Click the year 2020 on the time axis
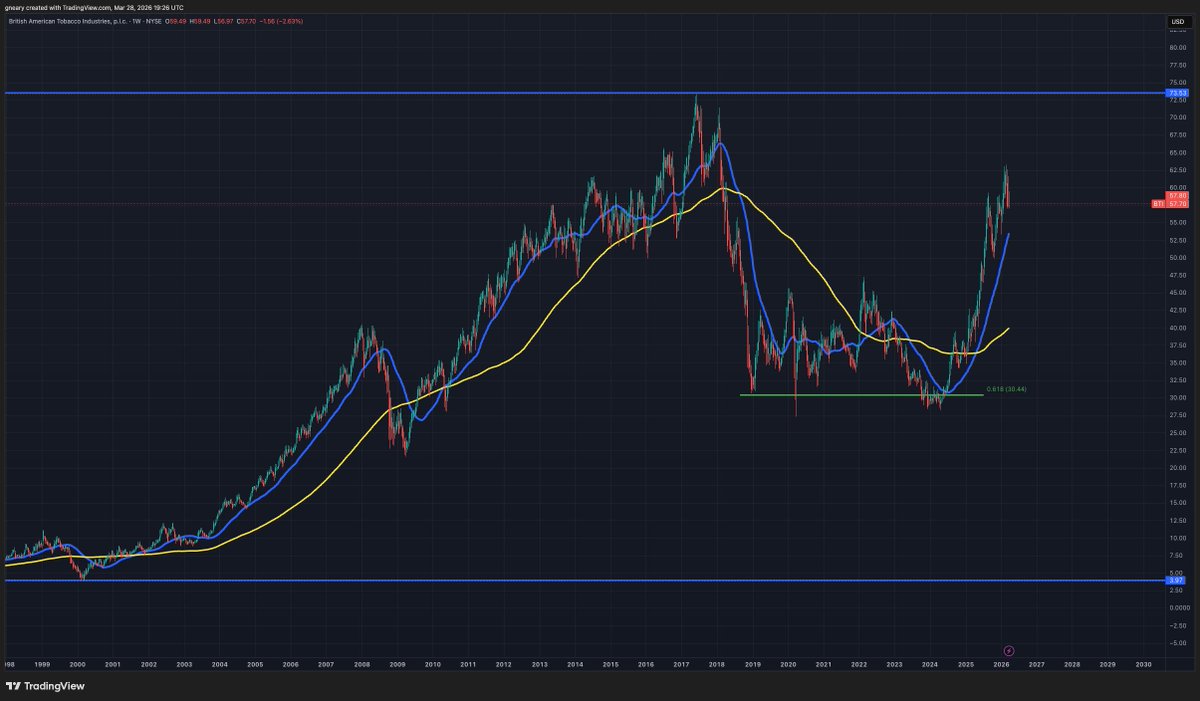1200x701 pixels. coord(789,663)
